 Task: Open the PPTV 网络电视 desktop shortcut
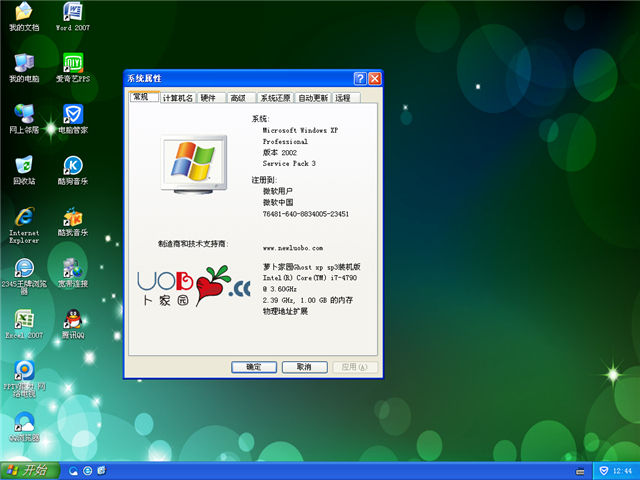click(24, 379)
